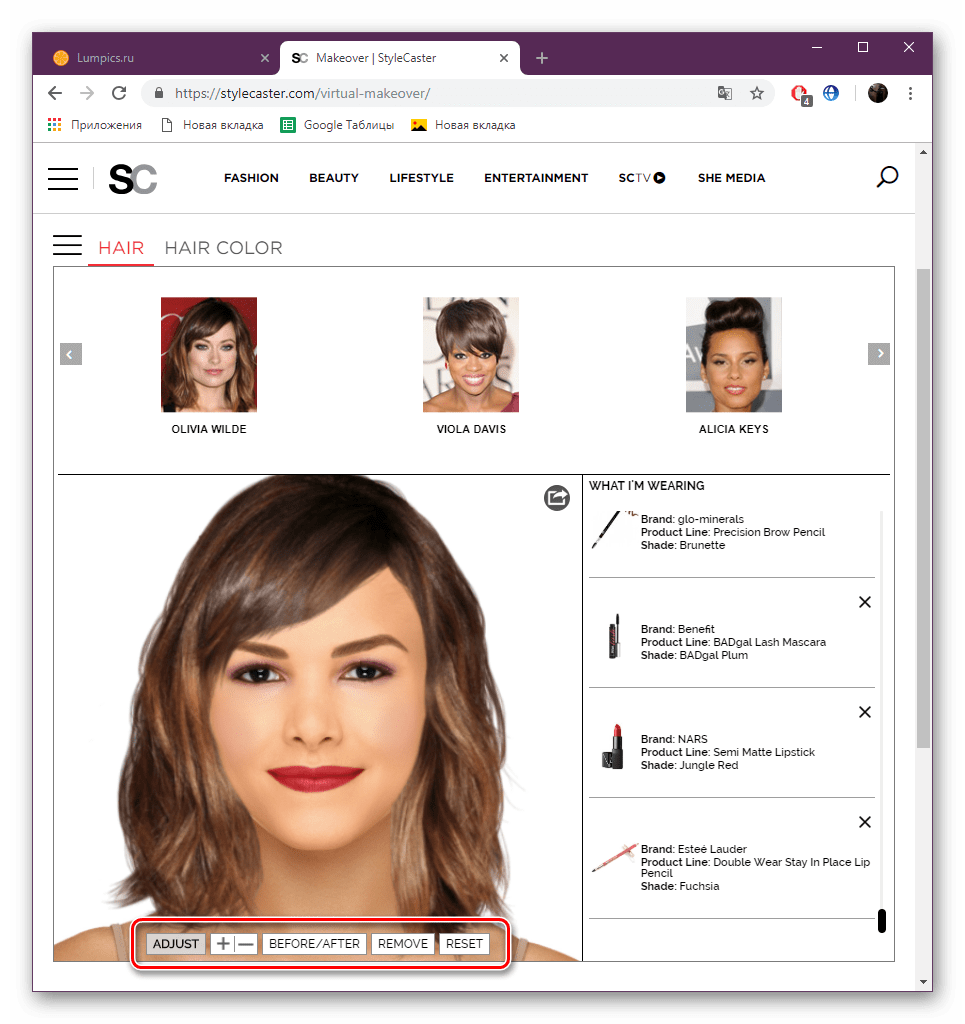Viewport: 965px width, 1024px height.
Task: Bookmark this page with the star icon
Action: click(x=757, y=93)
